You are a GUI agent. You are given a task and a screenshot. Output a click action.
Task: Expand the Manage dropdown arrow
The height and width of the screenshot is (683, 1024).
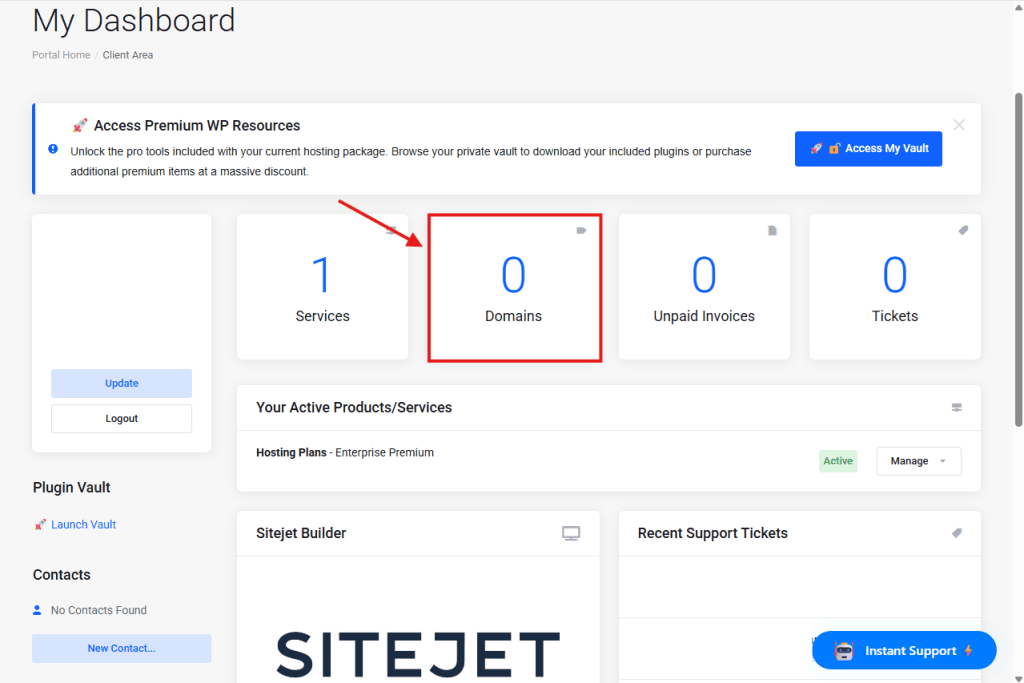tap(942, 461)
